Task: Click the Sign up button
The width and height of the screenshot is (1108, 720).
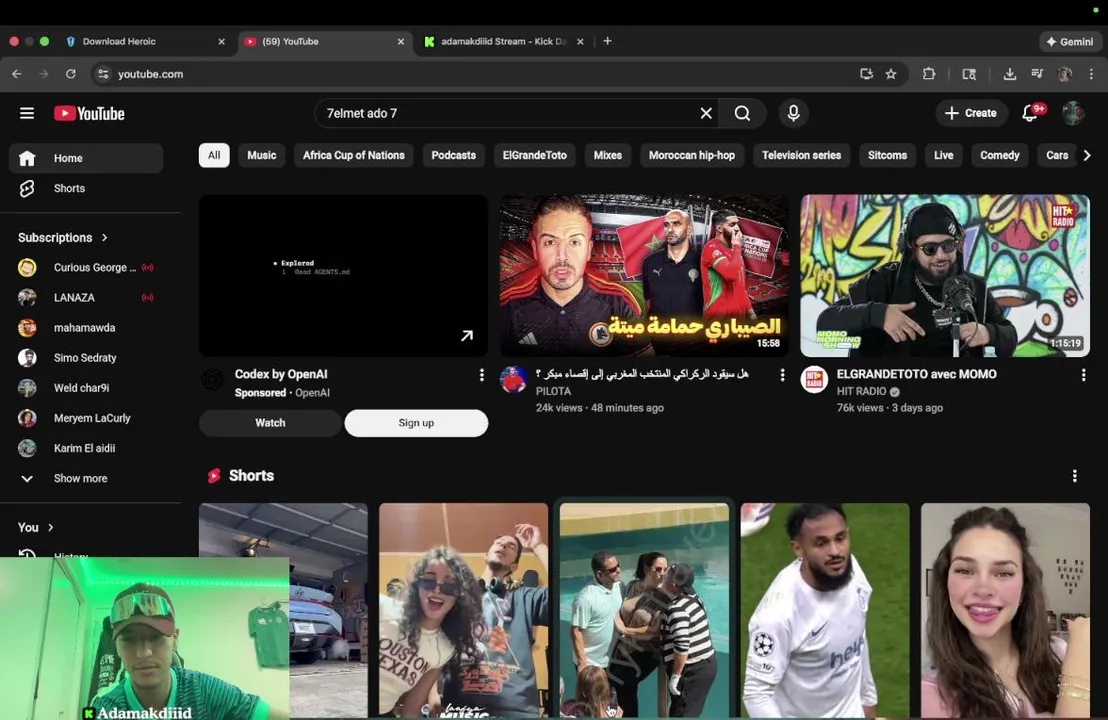Action: click(x=416, y=423)
